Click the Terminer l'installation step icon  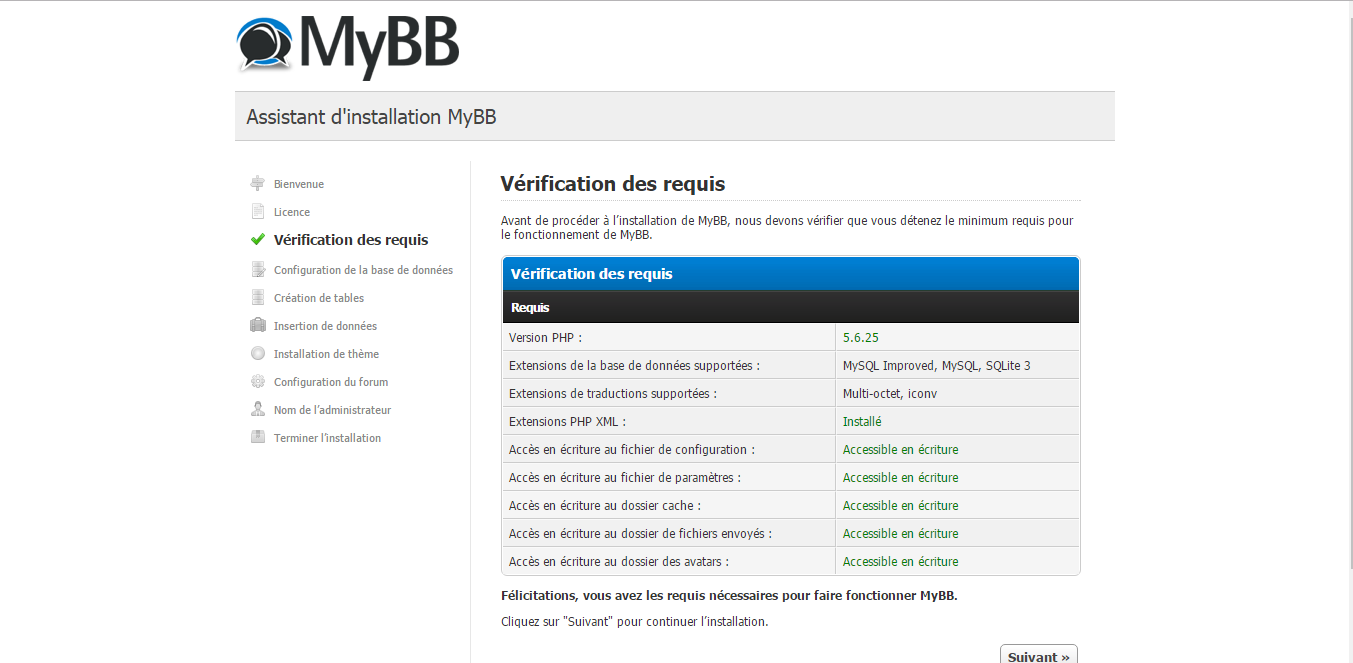coord(258,437)
